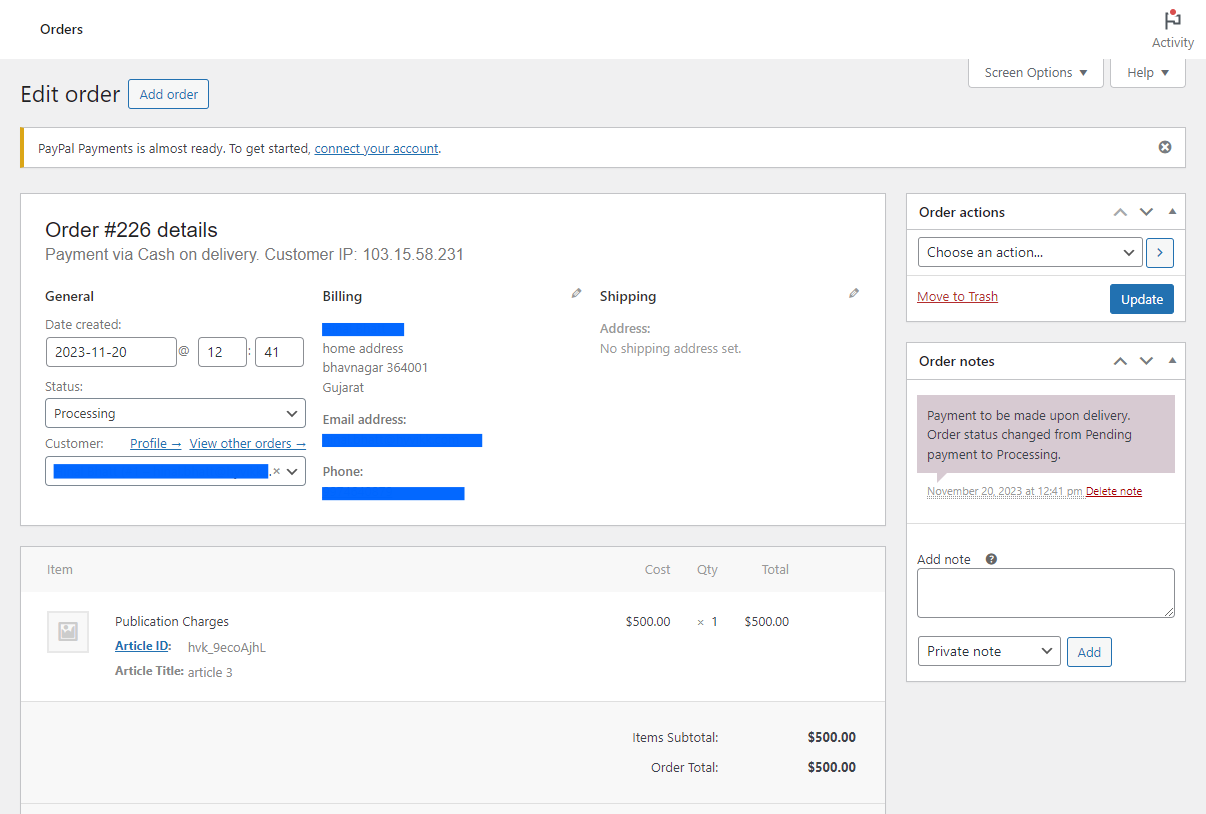Screen dimensions: 1206x814
Task: Click the Orders menu item
Action: pos(61,29)
